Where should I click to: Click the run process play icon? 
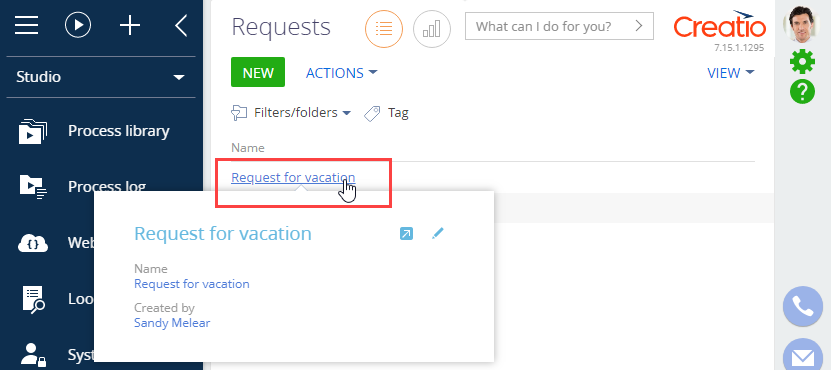coord(78,25)
